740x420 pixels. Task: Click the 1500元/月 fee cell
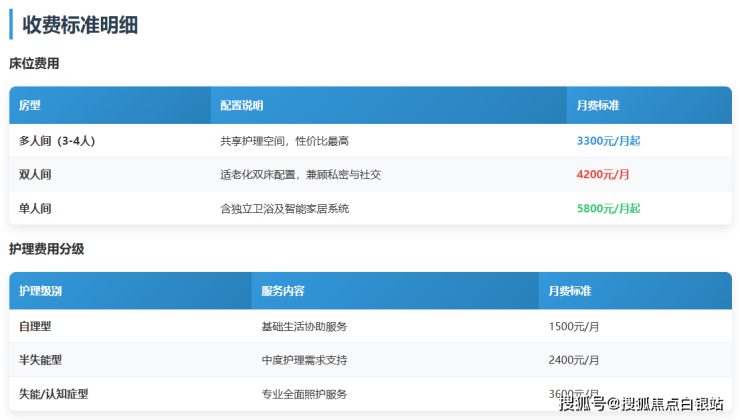575,326
